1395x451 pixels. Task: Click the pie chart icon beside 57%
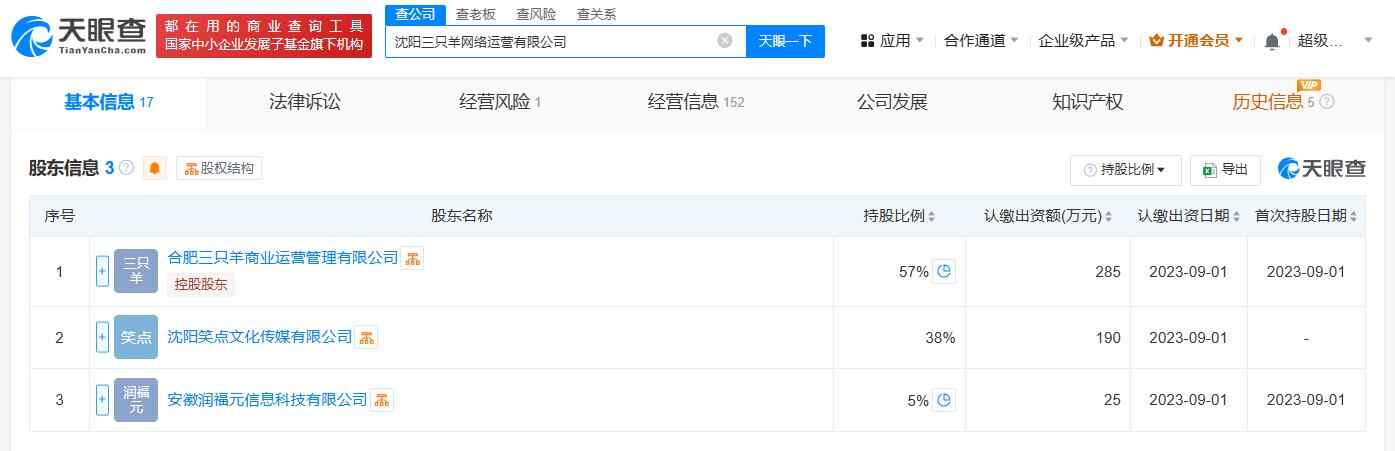[x=944, y=271]
